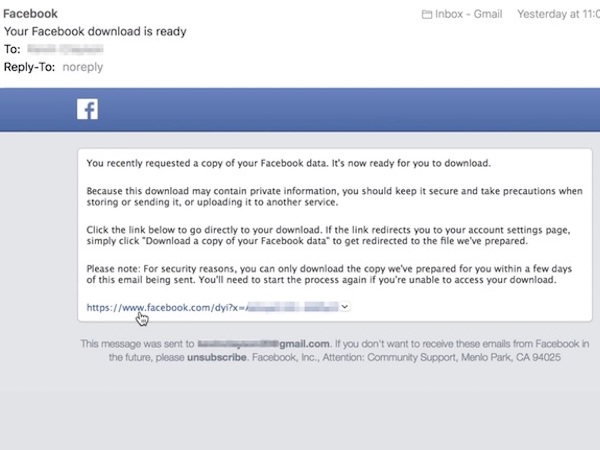600x450 pixels.
Task: Click the blurred recipient in To field
Action: pos(65,49)
